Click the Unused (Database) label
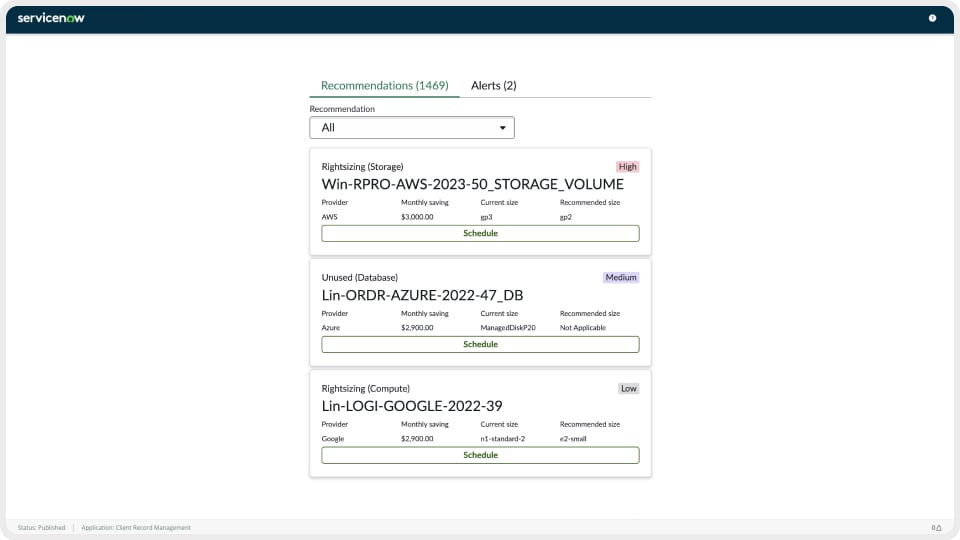 coord(359,277)
